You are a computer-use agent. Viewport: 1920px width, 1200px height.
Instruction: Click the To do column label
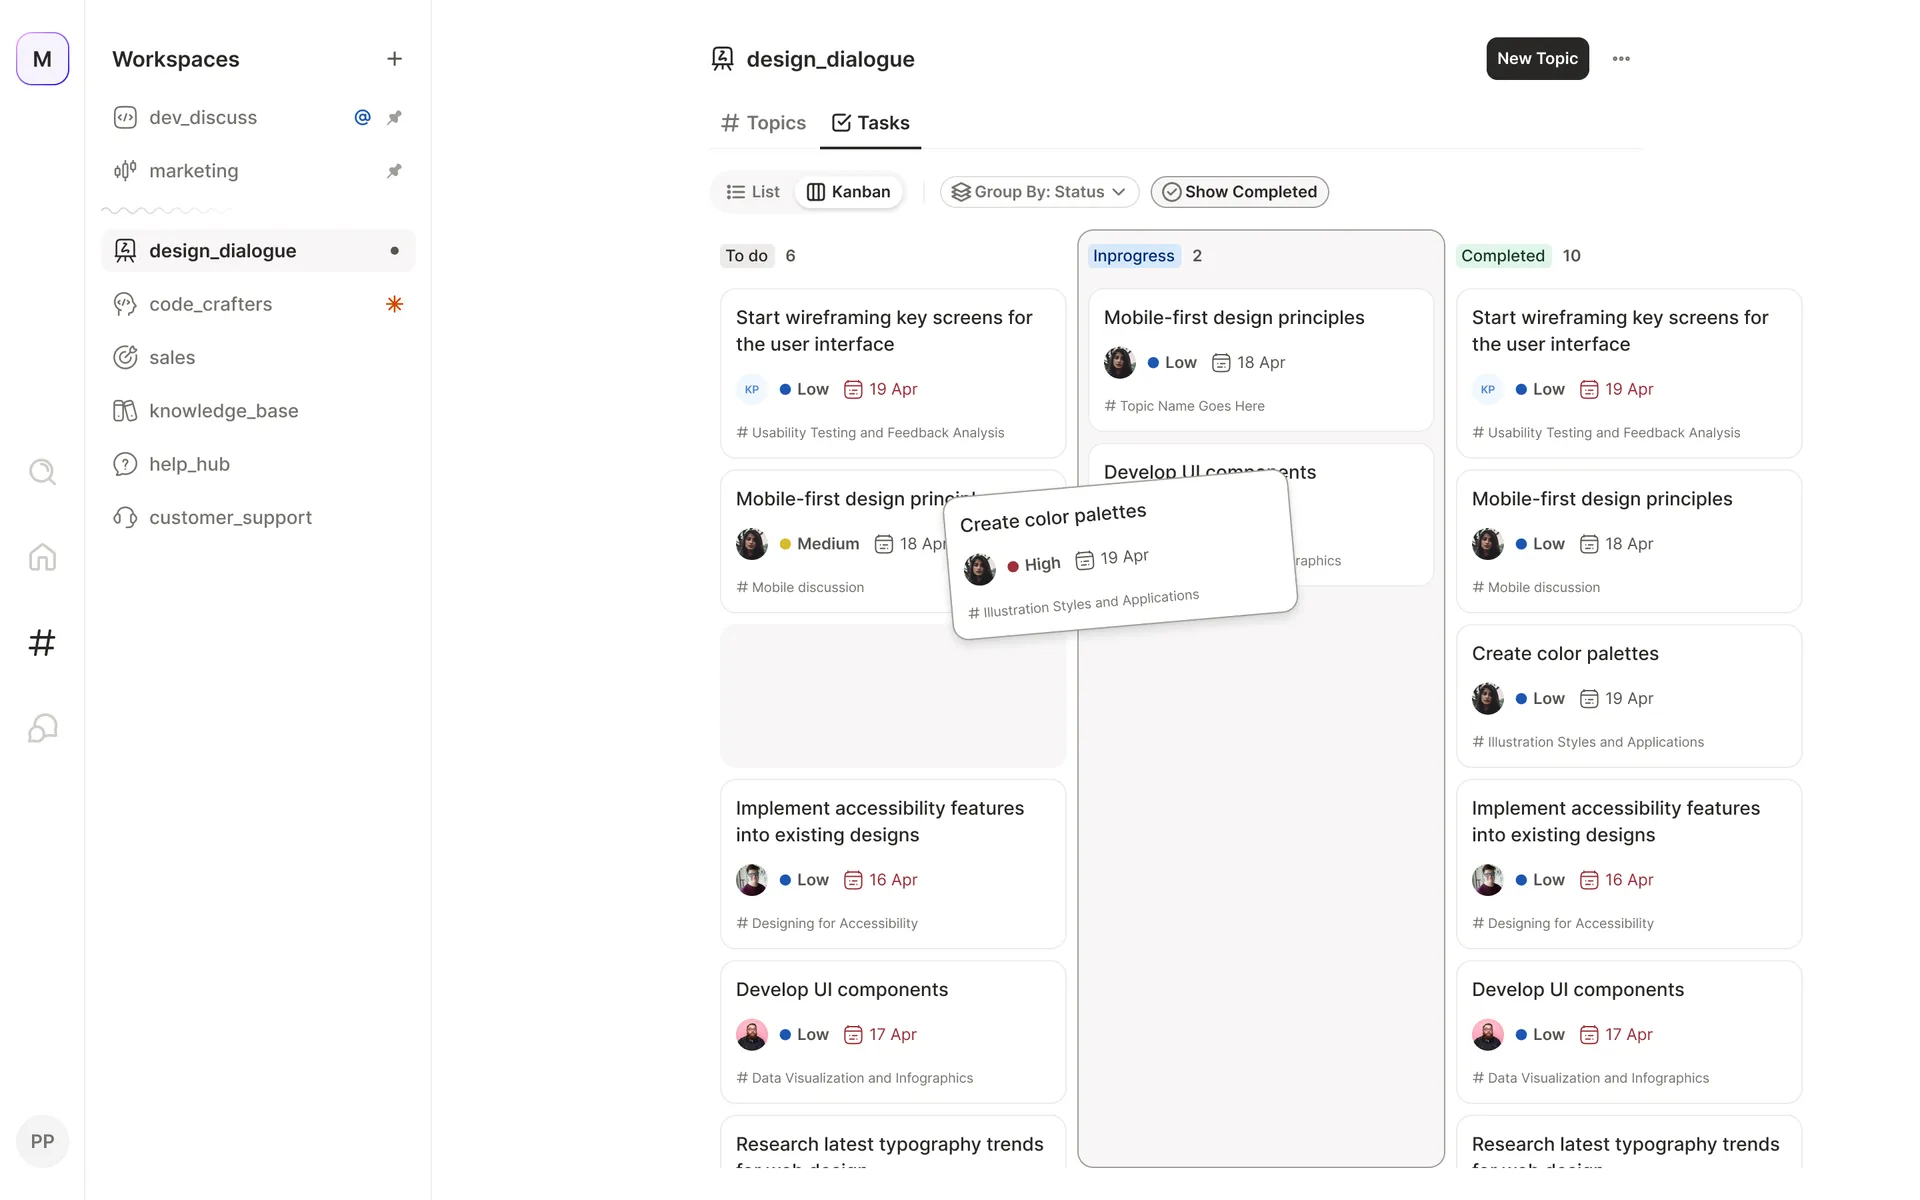coord(746,256)
